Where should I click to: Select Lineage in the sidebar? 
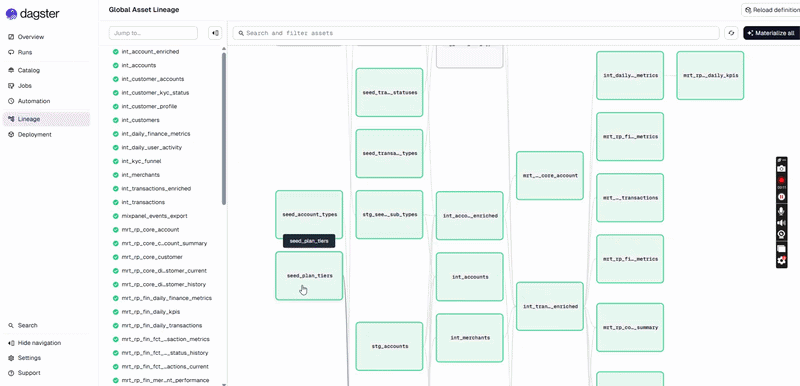pos(46,119)
